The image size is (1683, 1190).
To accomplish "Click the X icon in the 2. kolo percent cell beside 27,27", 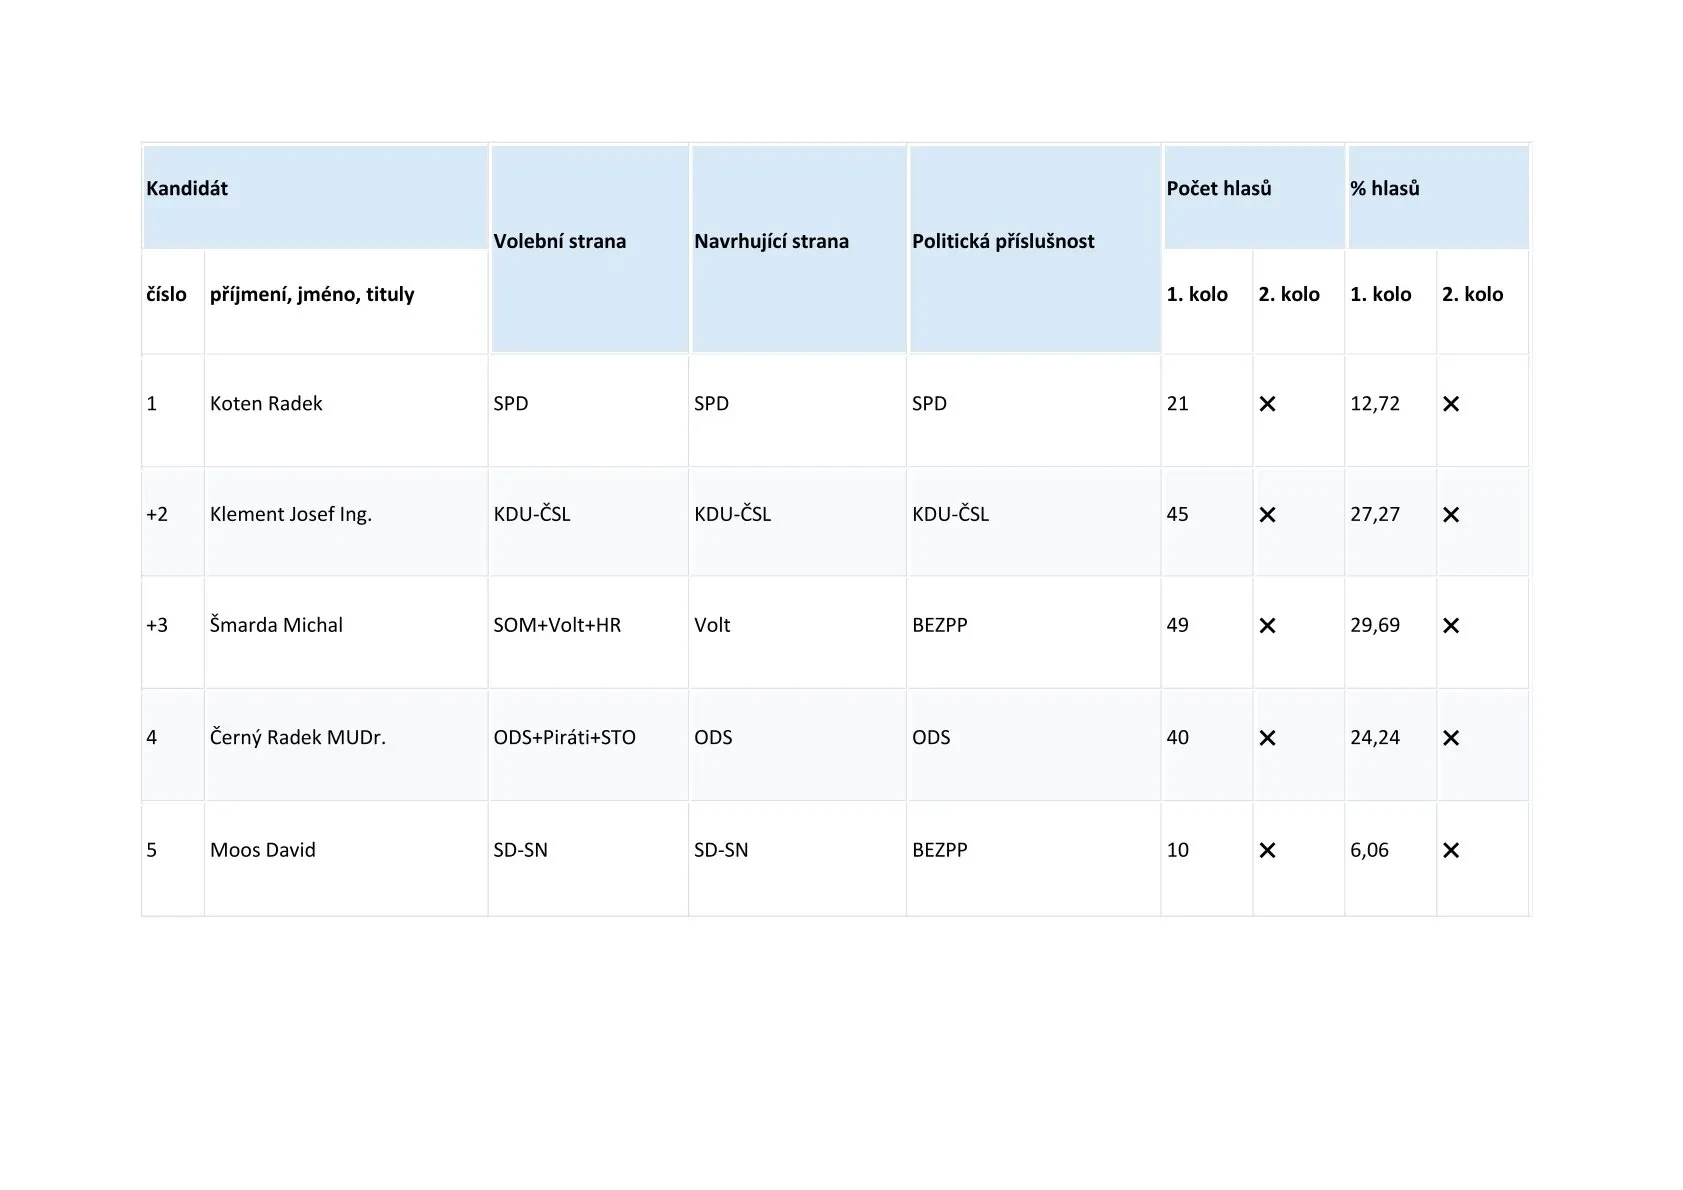I will [x=1451, y=515].
